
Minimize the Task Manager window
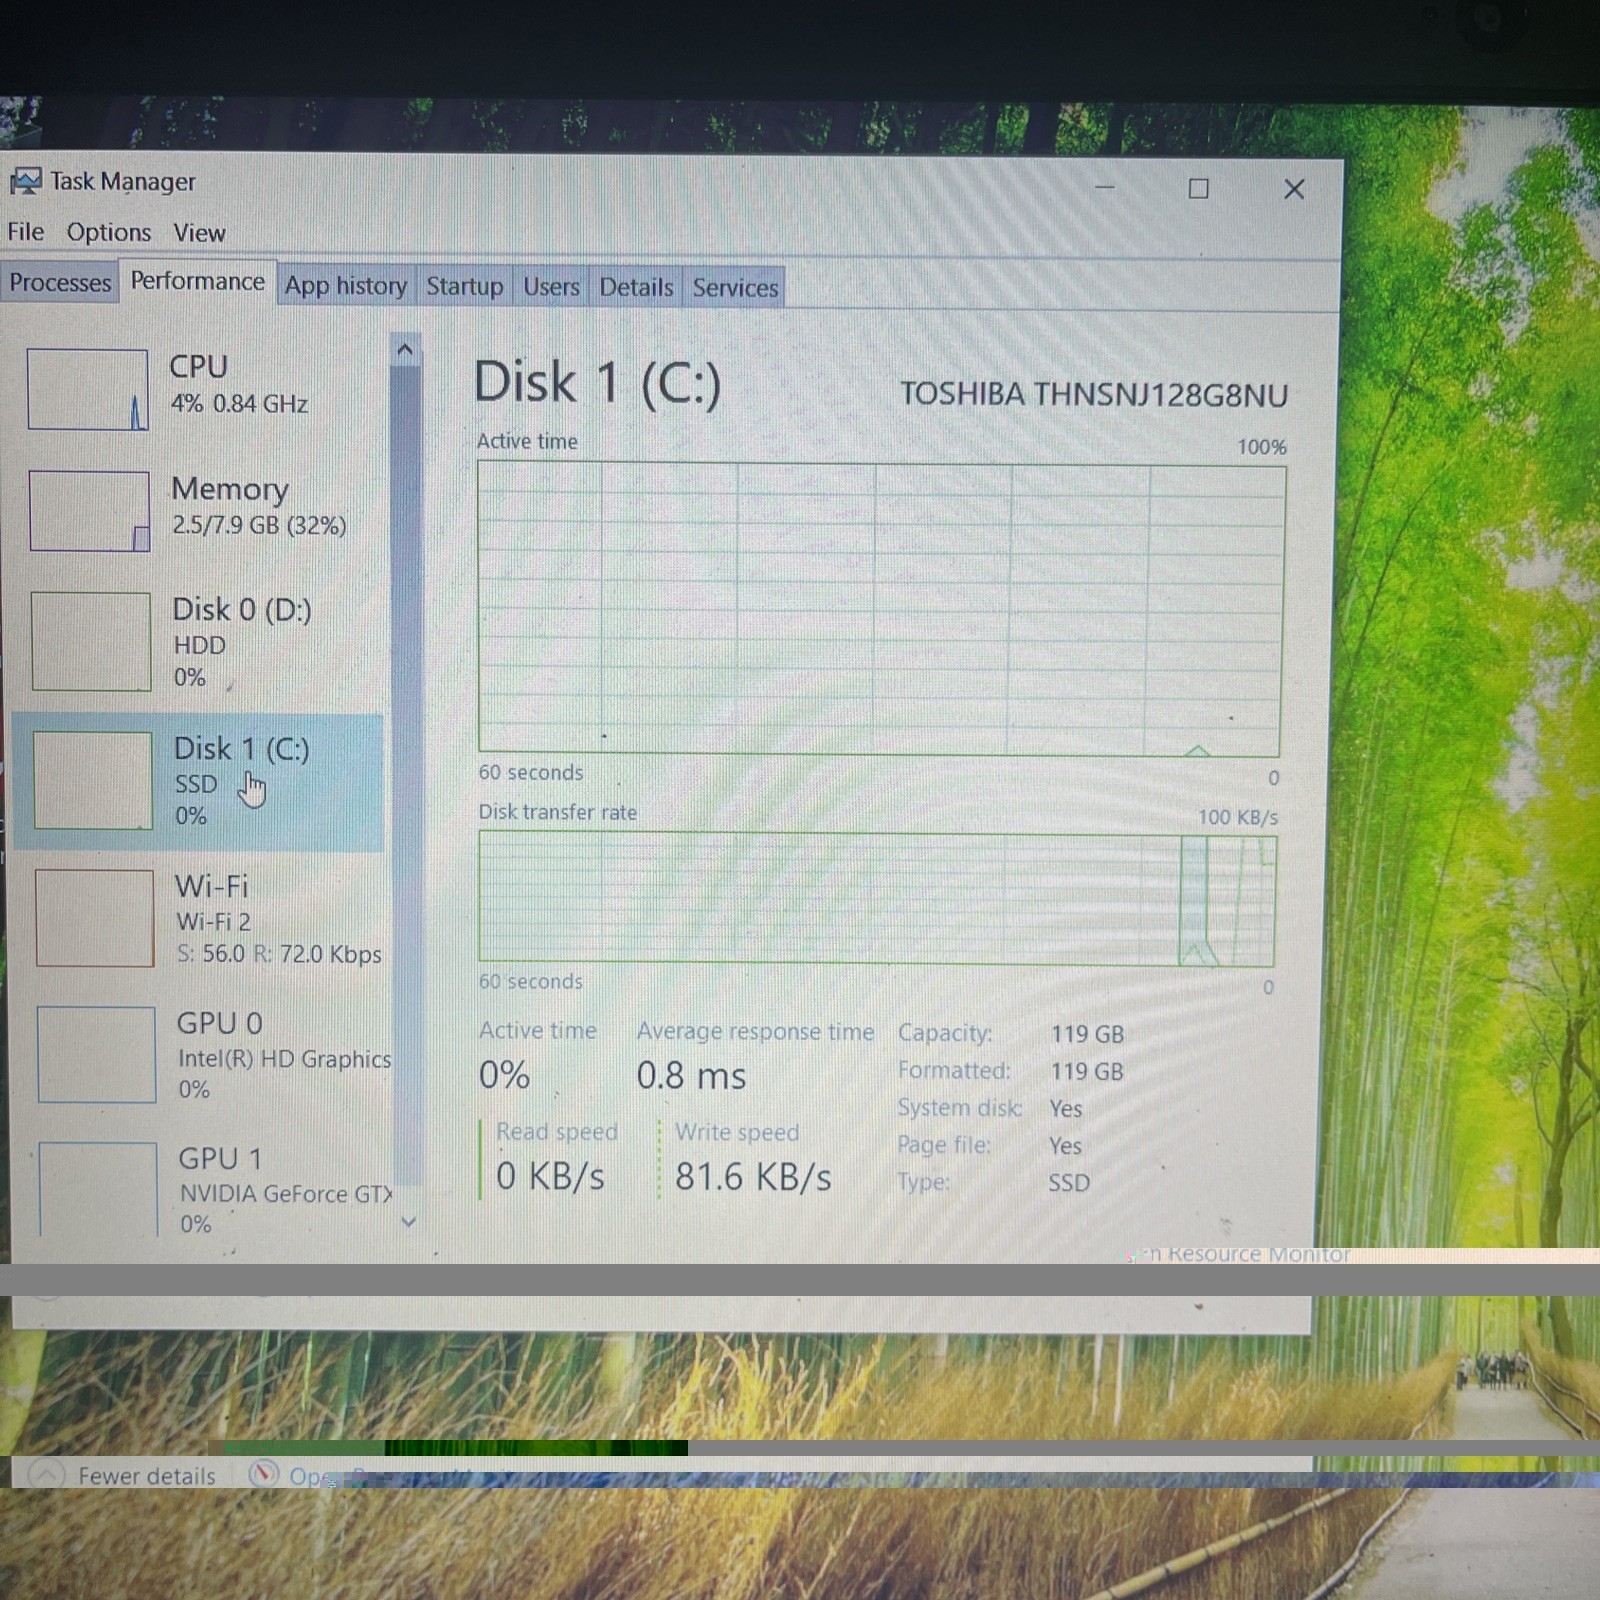pyautogui.click(x=1105, y=187)
